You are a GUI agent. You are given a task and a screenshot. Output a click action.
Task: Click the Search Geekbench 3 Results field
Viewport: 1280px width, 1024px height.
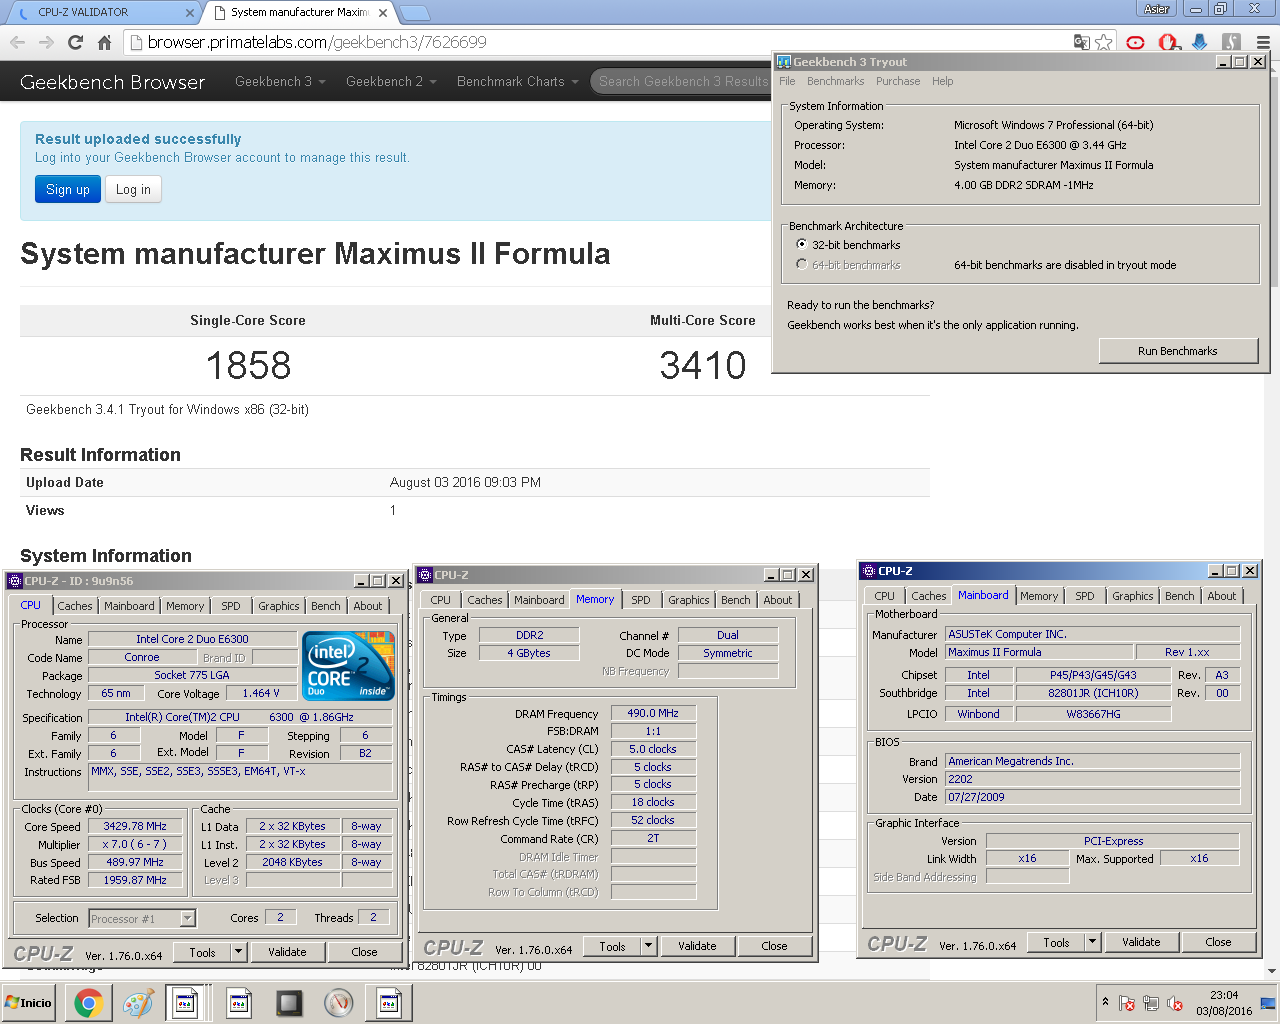pos(680,81)
